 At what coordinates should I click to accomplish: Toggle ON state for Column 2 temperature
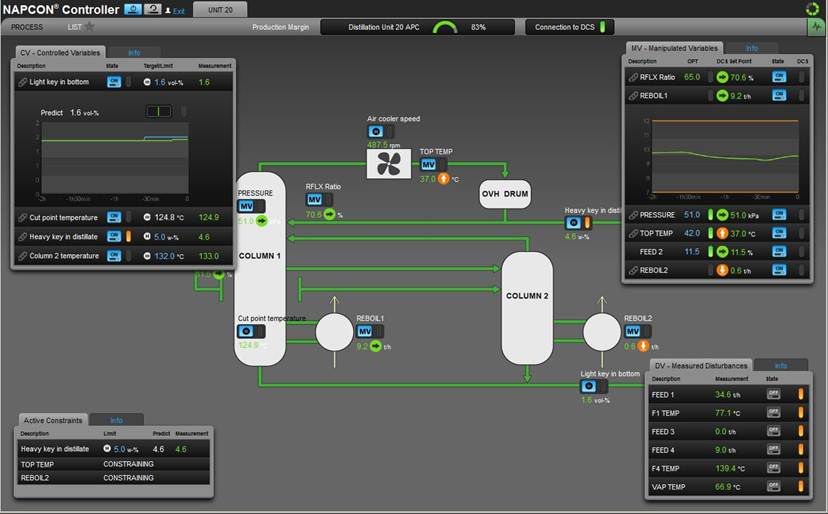tap(114, 256)
